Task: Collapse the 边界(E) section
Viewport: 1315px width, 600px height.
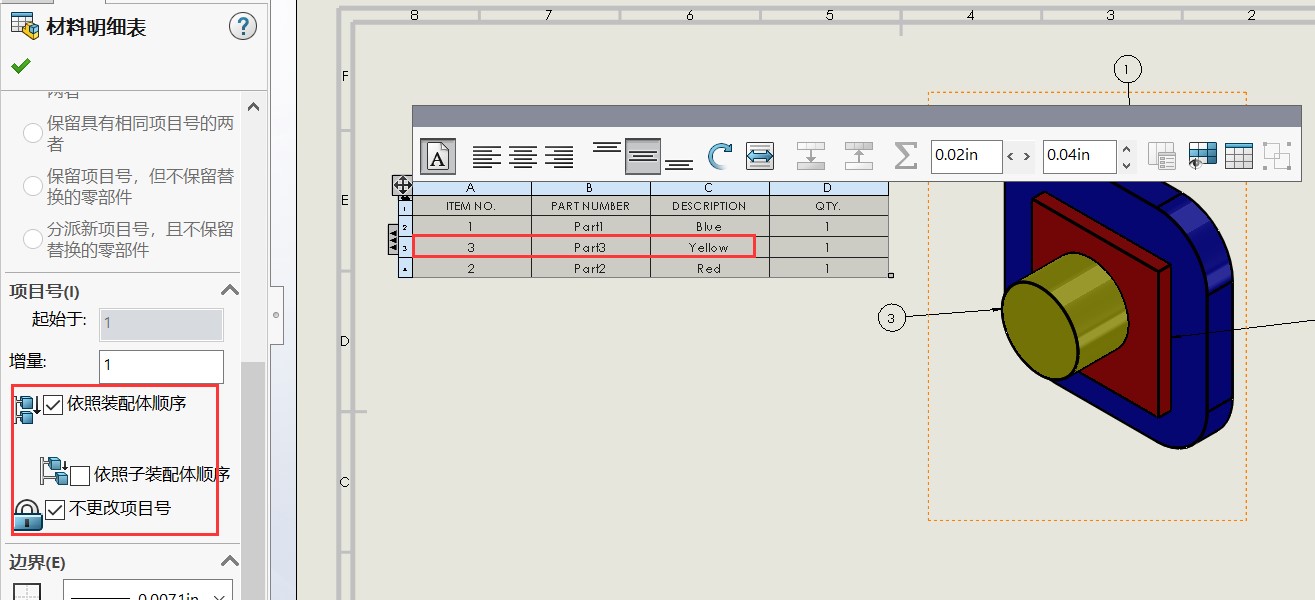Action: point(229,562)
